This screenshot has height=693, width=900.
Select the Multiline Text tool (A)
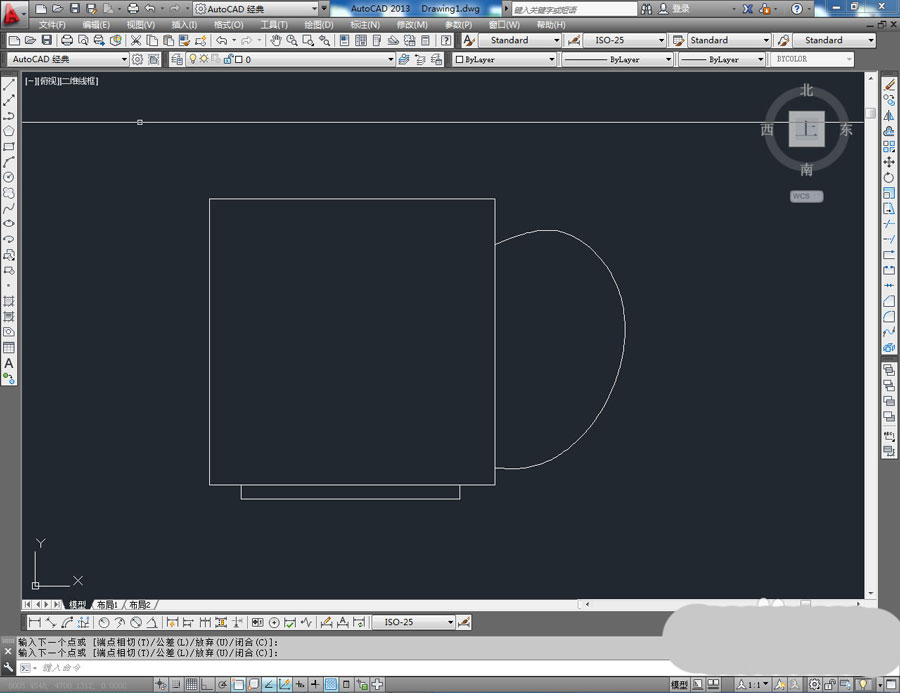point(9,363)
